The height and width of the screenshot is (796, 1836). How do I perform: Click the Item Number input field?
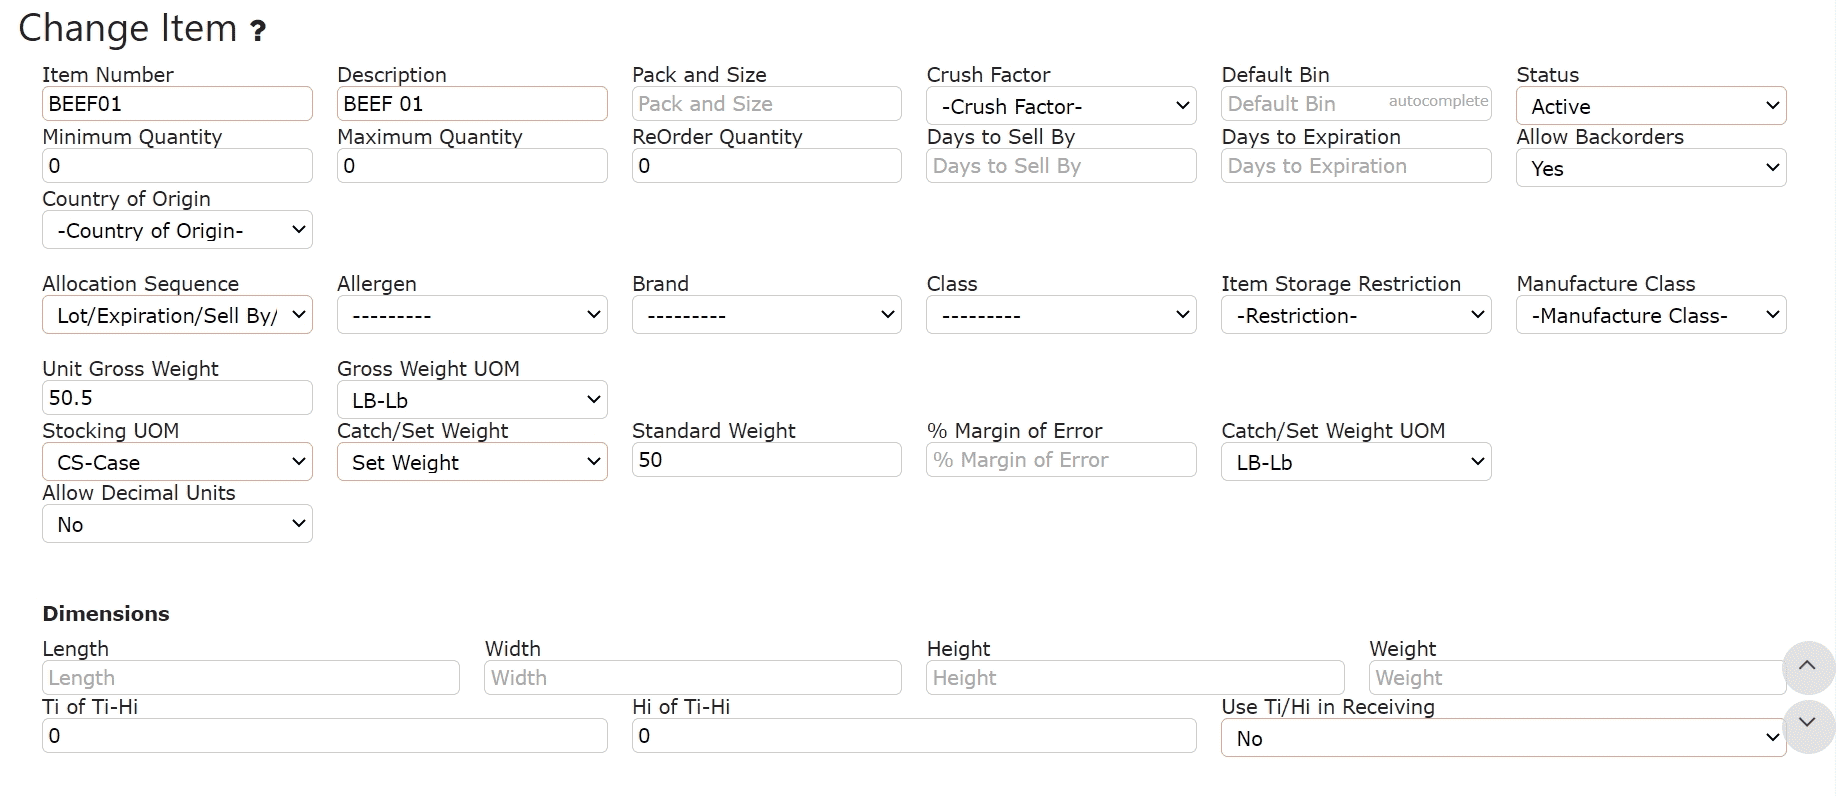point(177,104)
